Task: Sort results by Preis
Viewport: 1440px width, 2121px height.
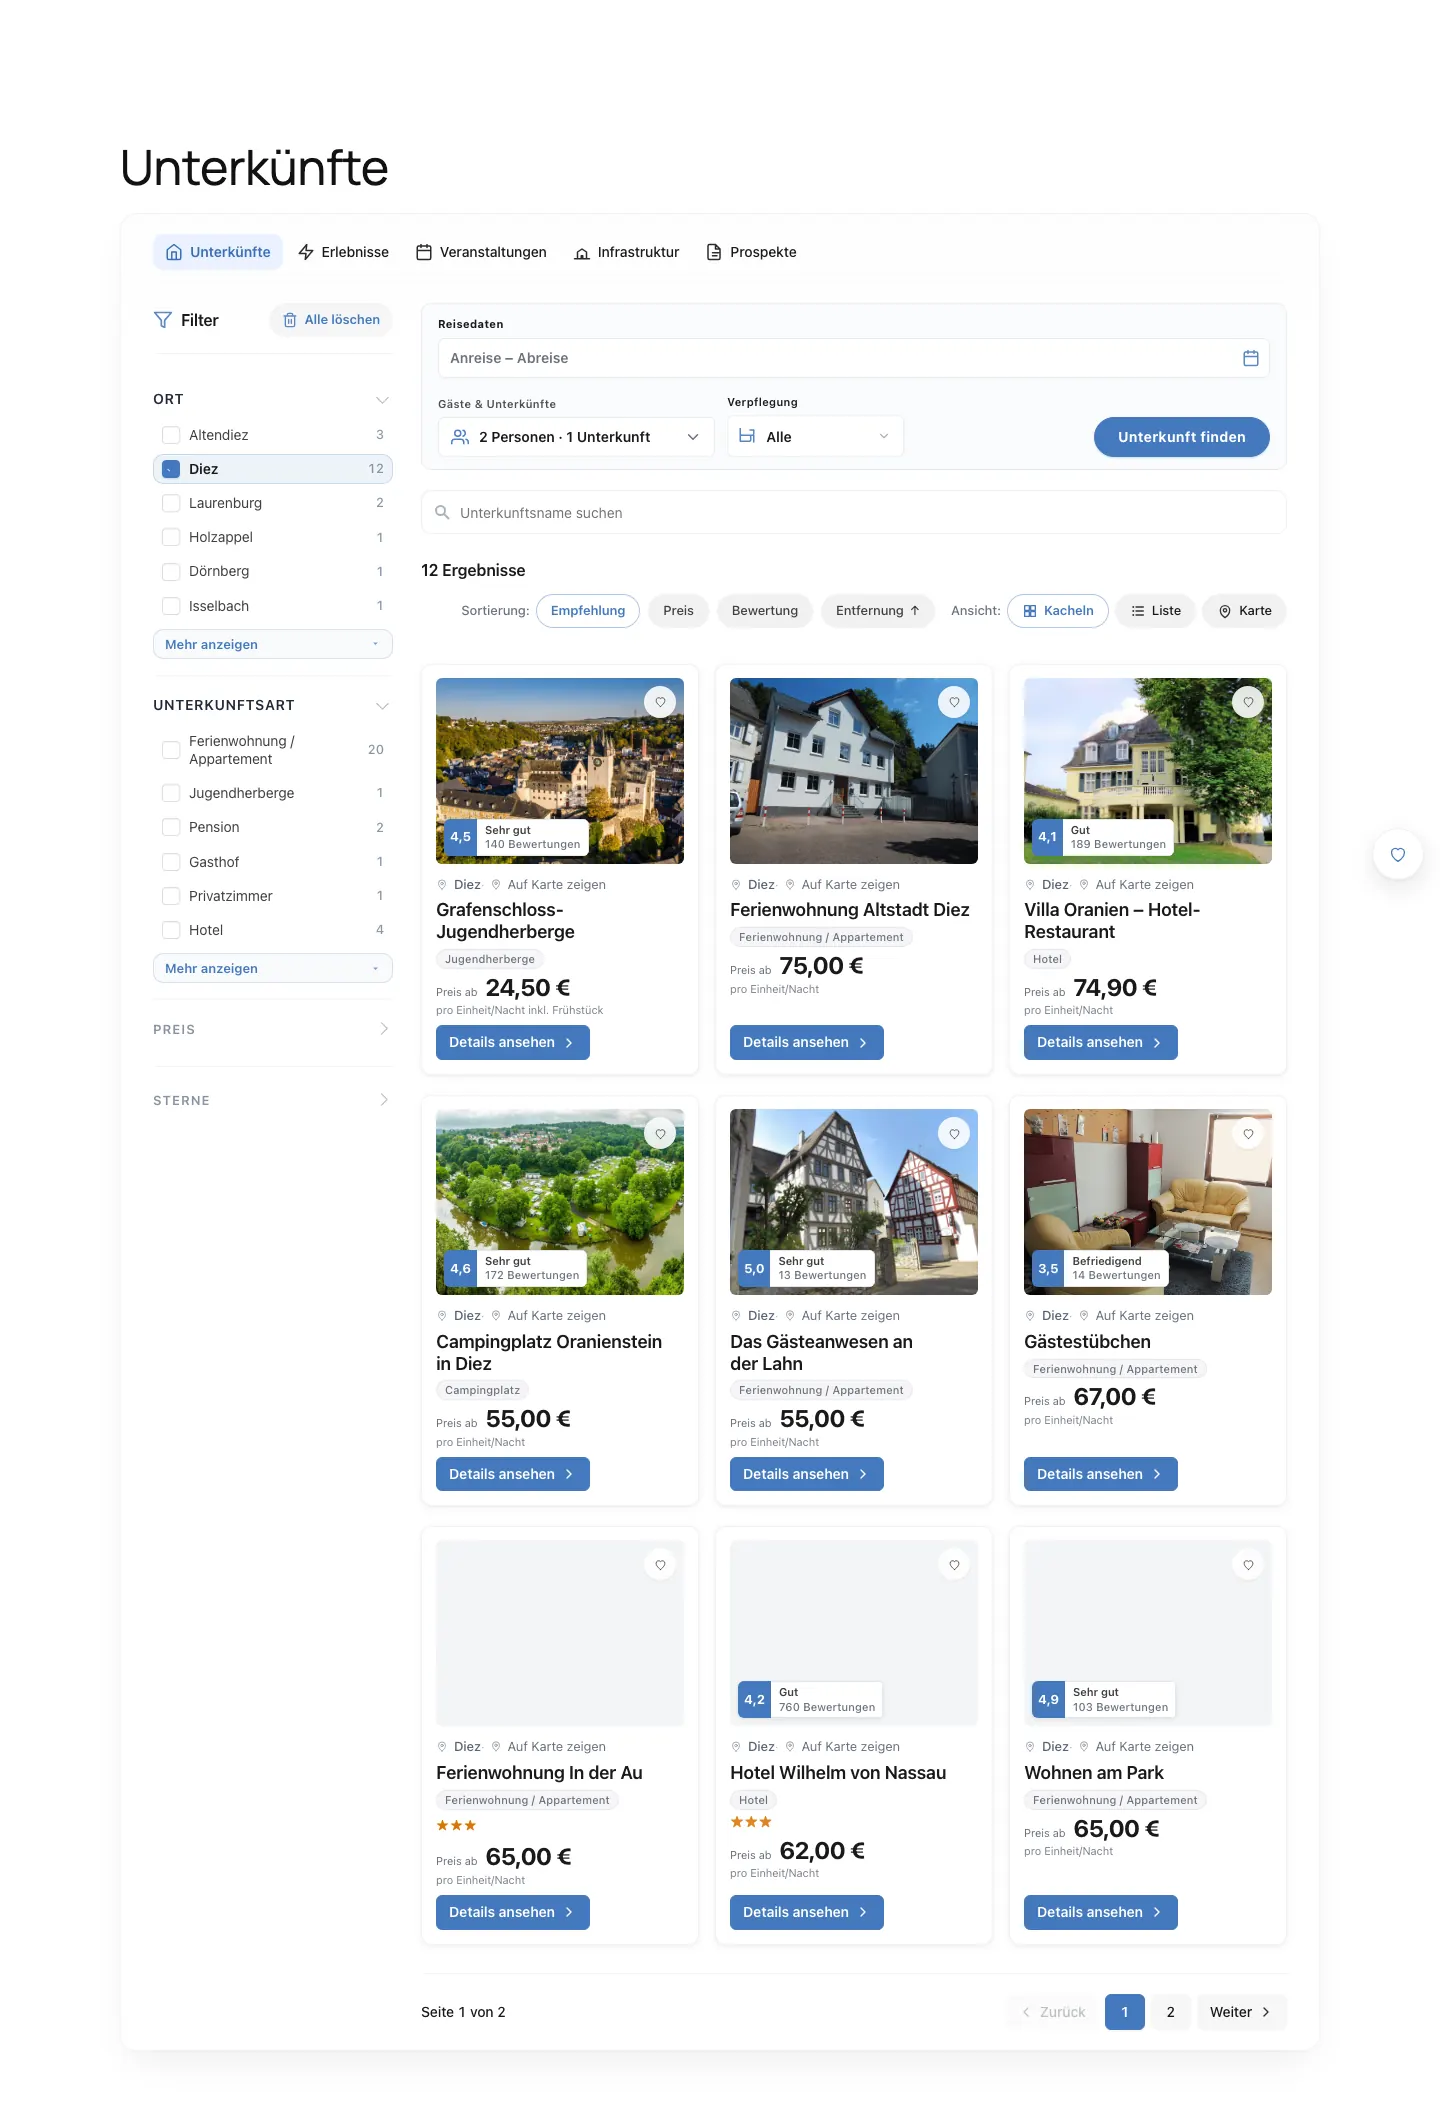Action: (678, 611)
